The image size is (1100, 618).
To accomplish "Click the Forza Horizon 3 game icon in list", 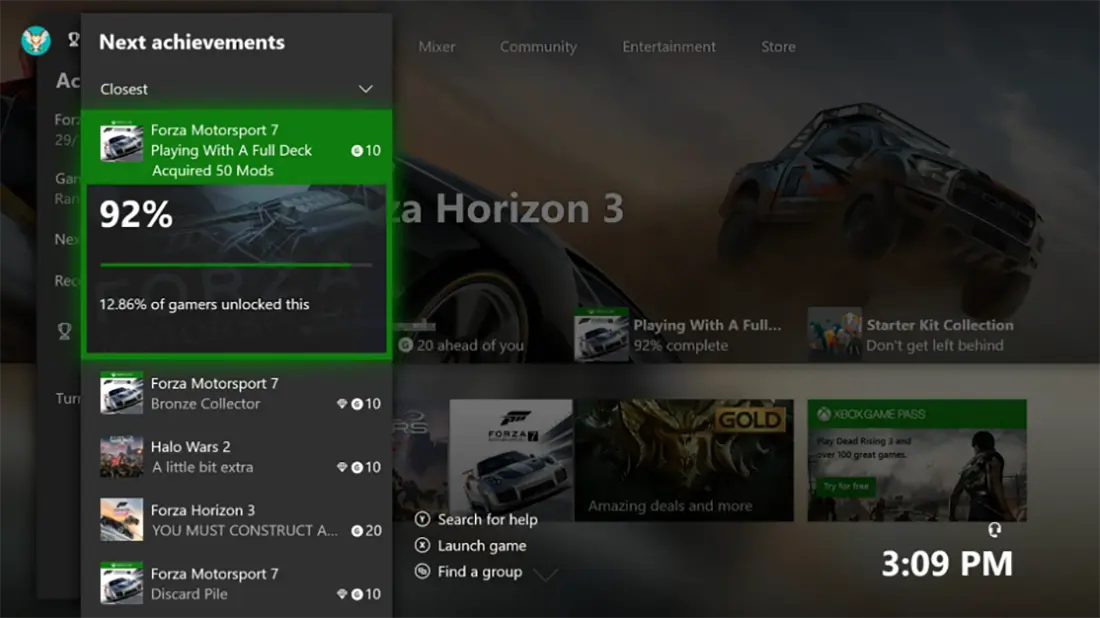I will pyautogui.click(x=122, y=520).
